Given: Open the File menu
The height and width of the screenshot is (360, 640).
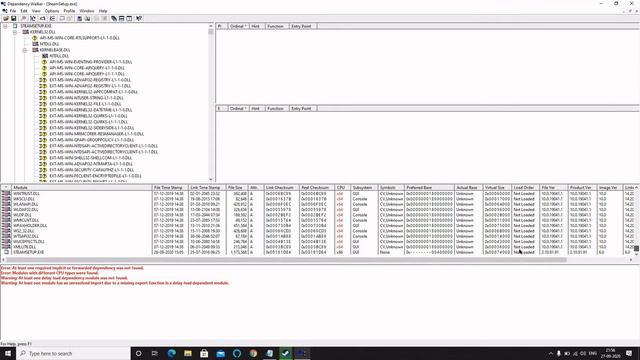Looking at the screenshot, I should [x=13, y=11].
